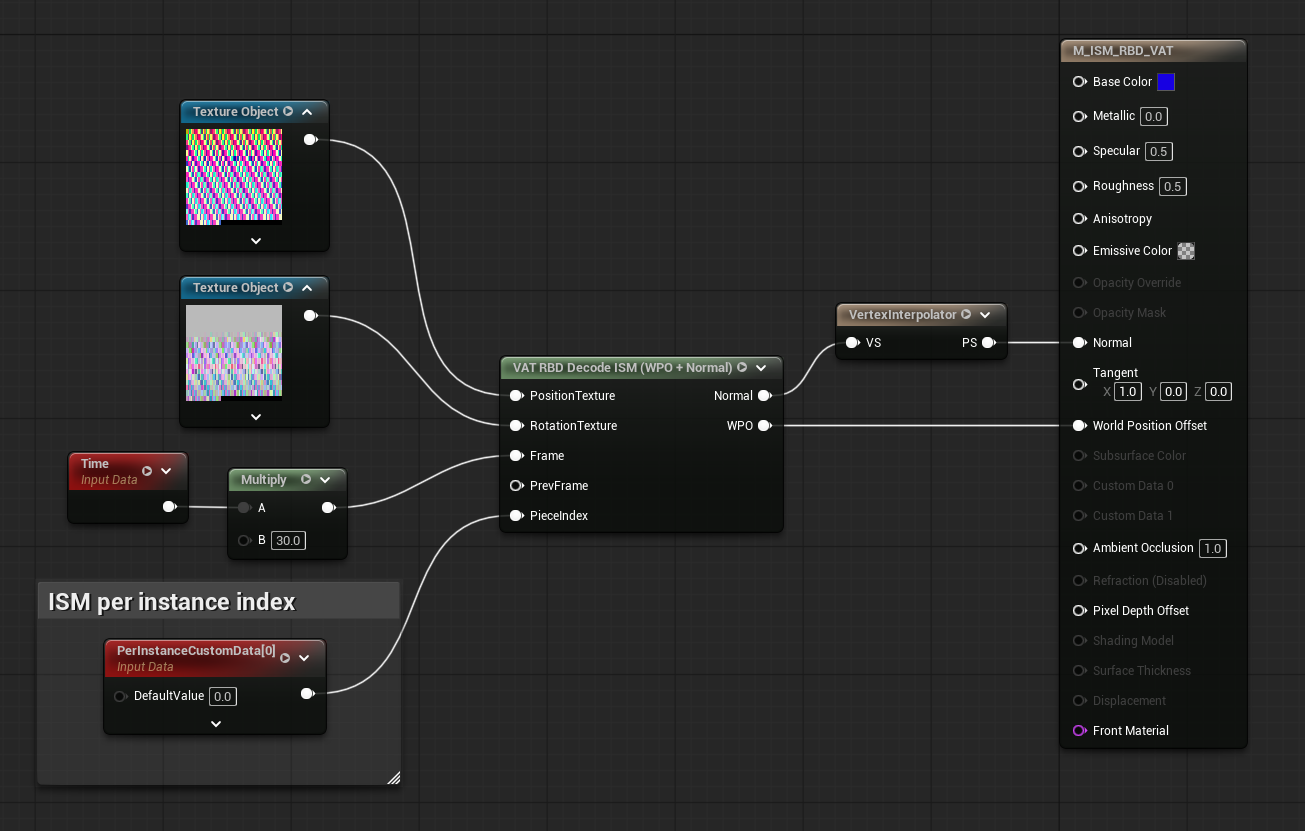Viewport: 1305px width, 831px height.
Task: Click the Pixel Depth Offset pin
Action: [1079, 611]
